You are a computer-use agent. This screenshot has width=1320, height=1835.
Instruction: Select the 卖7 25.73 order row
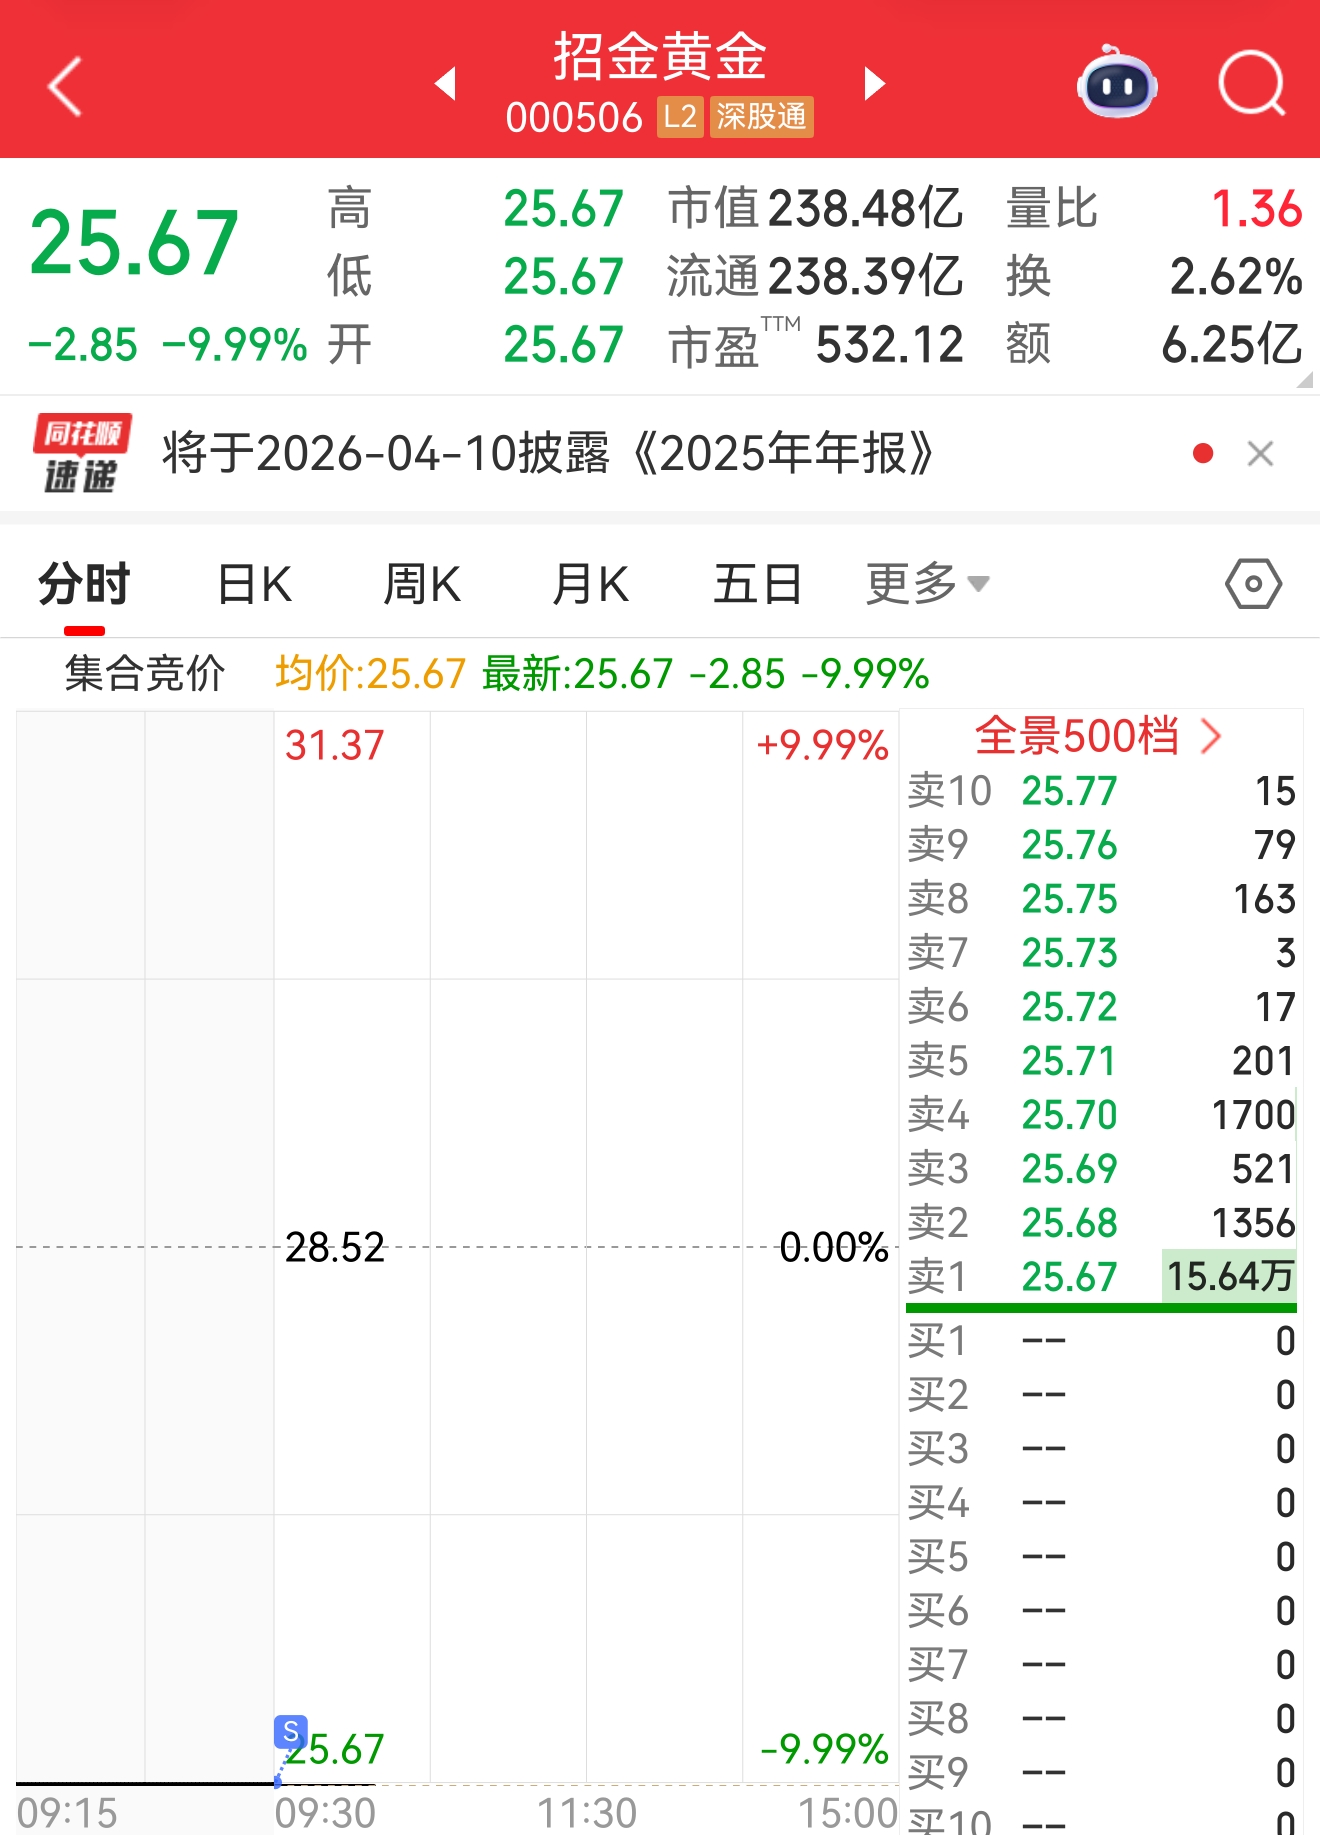1101,953
